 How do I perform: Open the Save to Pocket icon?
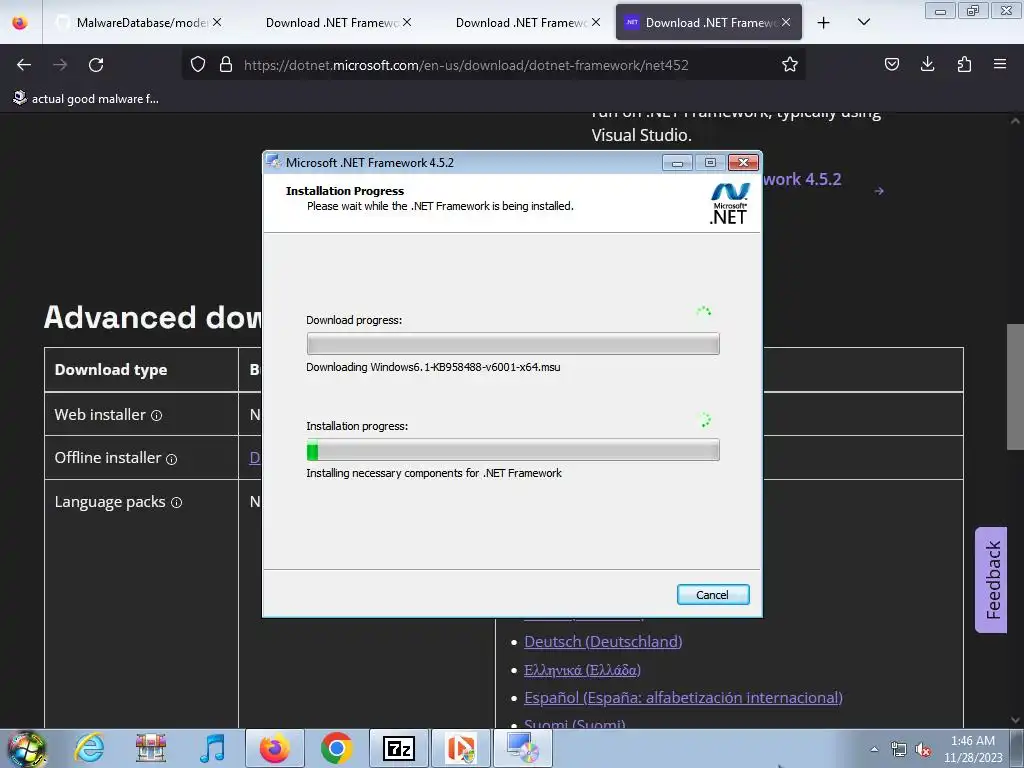[x=891, y=64]
